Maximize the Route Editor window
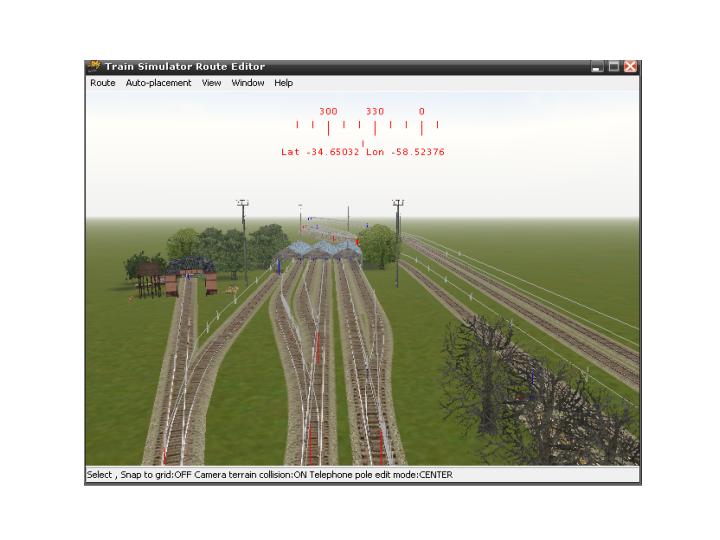Image resolution: width=720 pixels, height=540 pixels. click(614, 67)
